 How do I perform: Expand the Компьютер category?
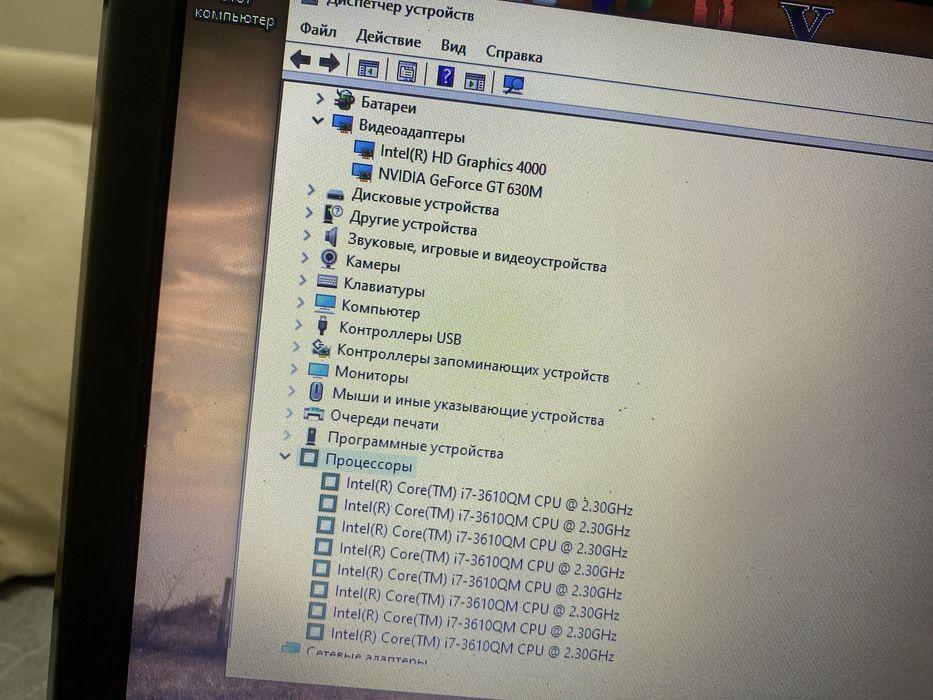[x=300, y=302]
